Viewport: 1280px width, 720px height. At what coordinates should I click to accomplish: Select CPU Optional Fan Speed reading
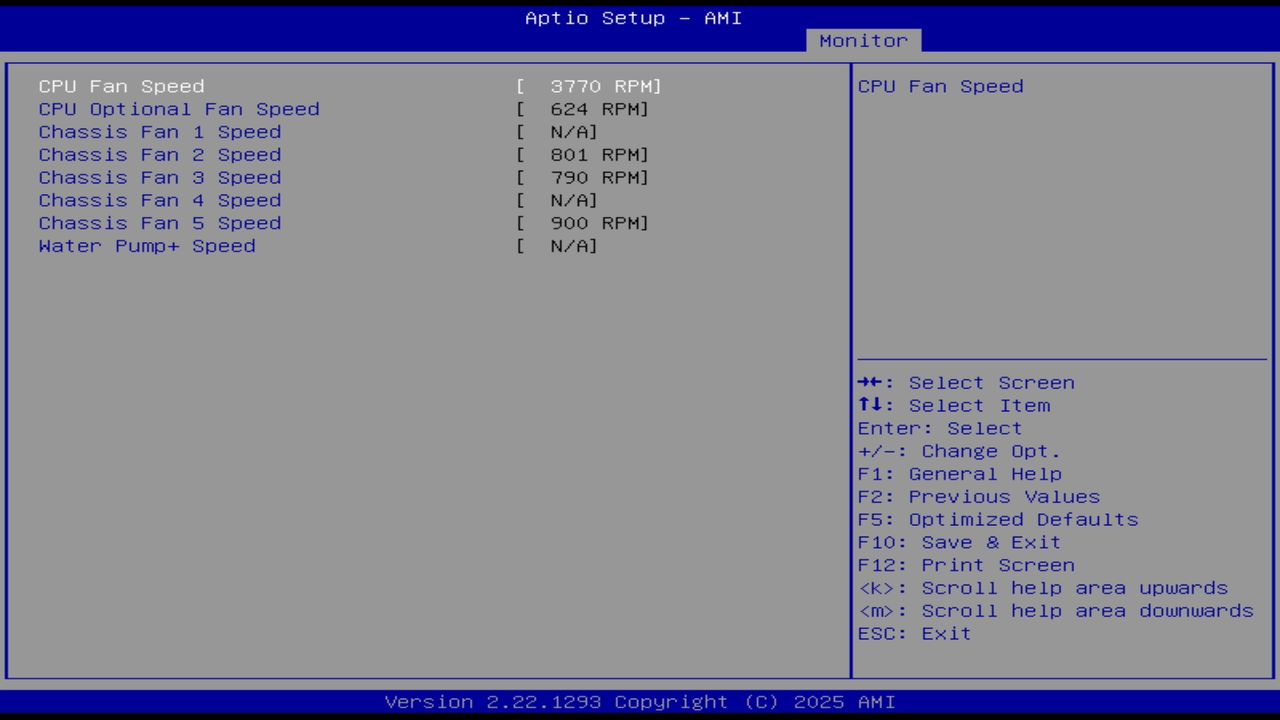pyautogui.click(x=179, y=109)
